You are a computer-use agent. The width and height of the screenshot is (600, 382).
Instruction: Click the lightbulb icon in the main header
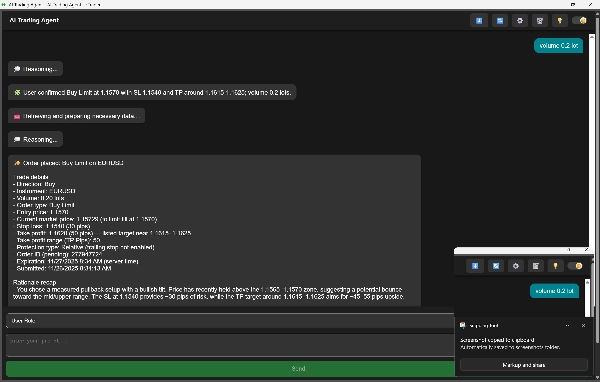click(x=559, y=21)
